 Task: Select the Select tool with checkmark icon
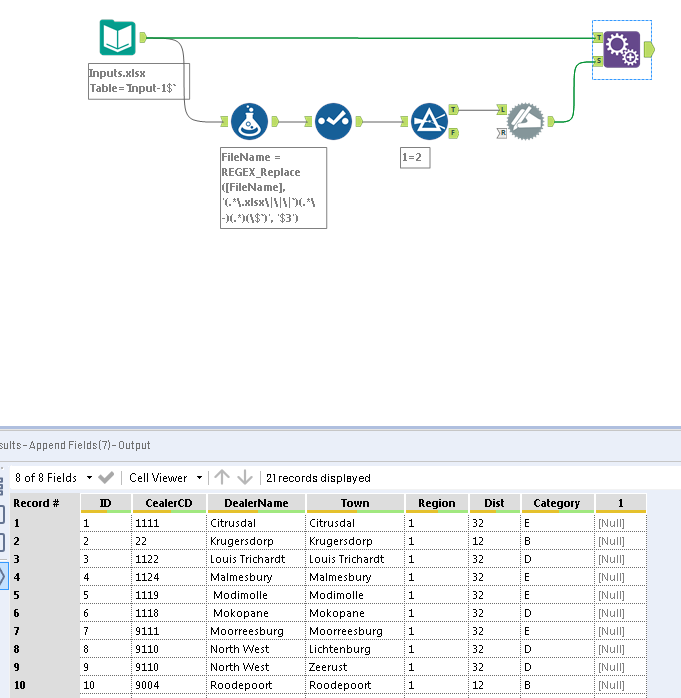coord(333,122)
